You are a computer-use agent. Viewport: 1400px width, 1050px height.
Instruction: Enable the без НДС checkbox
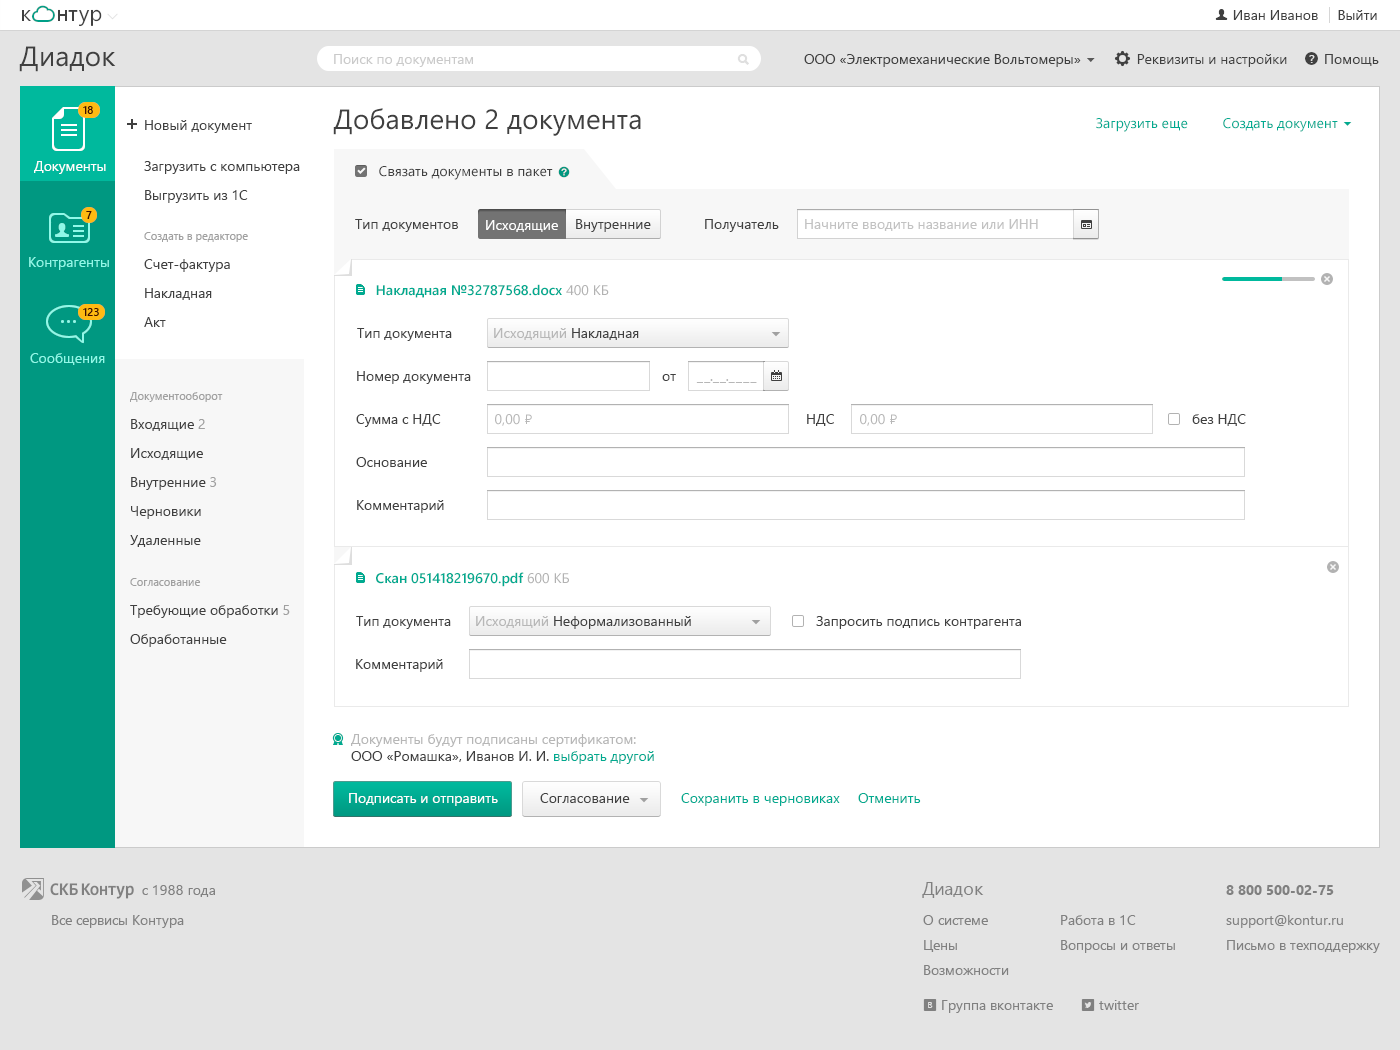[x=1174, y=419]
